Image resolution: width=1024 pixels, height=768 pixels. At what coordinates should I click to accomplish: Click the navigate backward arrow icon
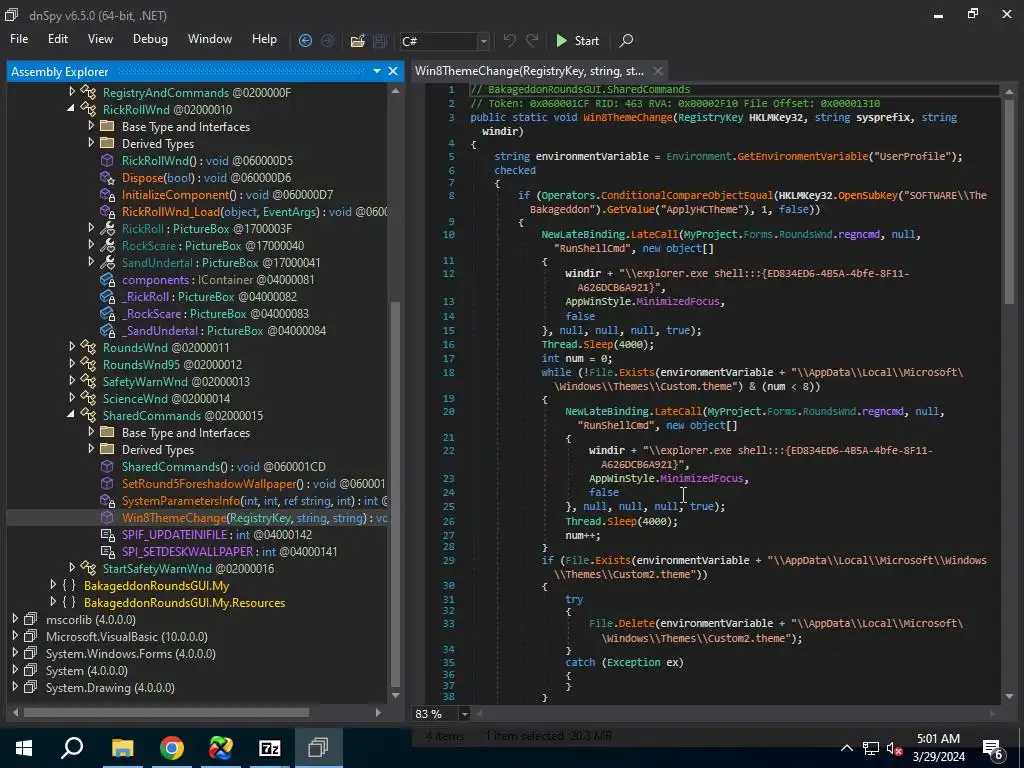(305, 40)
